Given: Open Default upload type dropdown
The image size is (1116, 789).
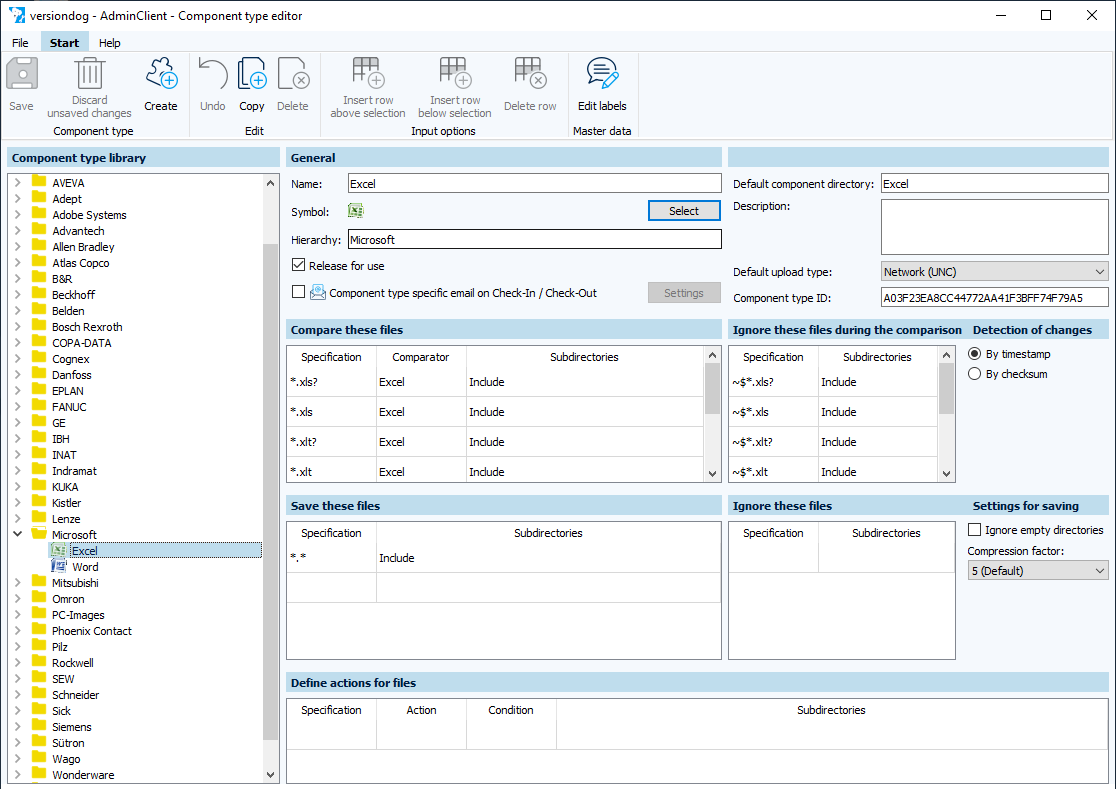Looking at the screenshot, I should (994, 271).
